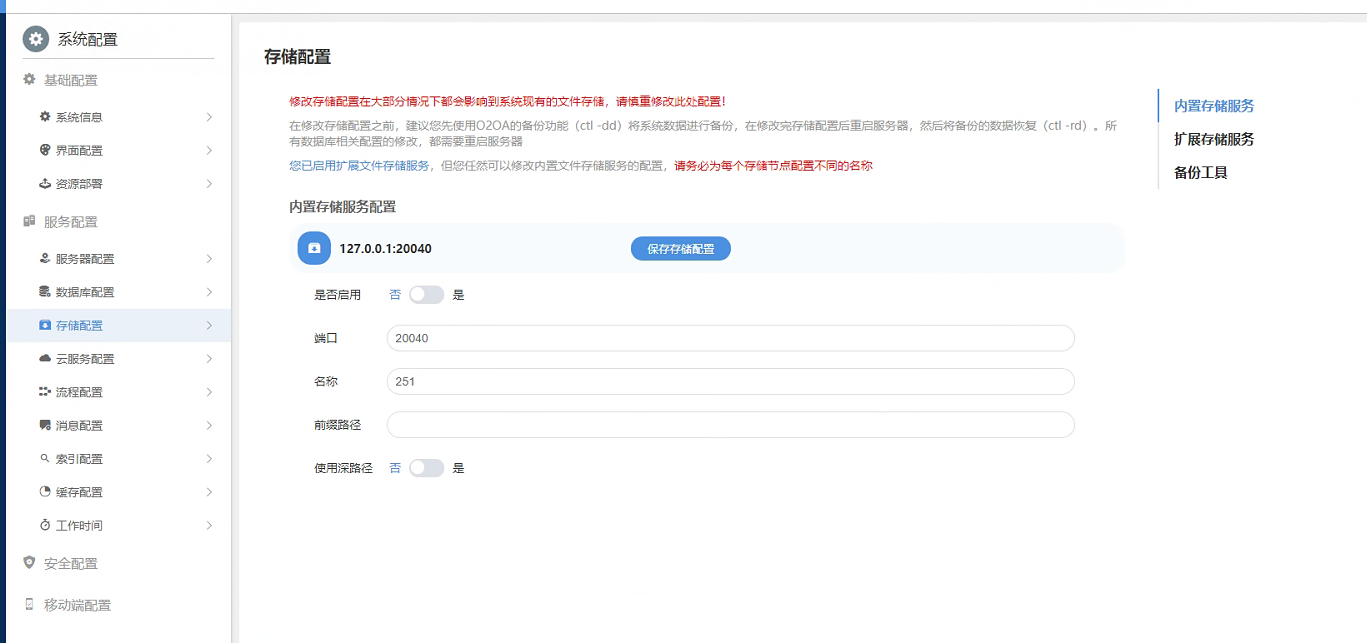Expand 系统信息 chevron arrow
1367x643 pixels.
[x=209, y=117]
